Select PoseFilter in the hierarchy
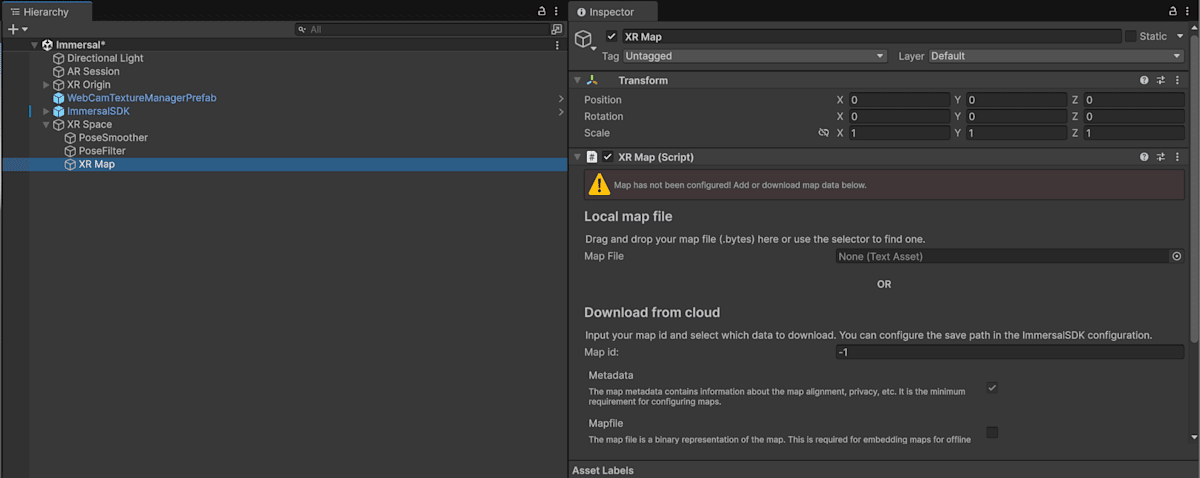This screenshot has width=1200, height=478. tap(102, 151)
